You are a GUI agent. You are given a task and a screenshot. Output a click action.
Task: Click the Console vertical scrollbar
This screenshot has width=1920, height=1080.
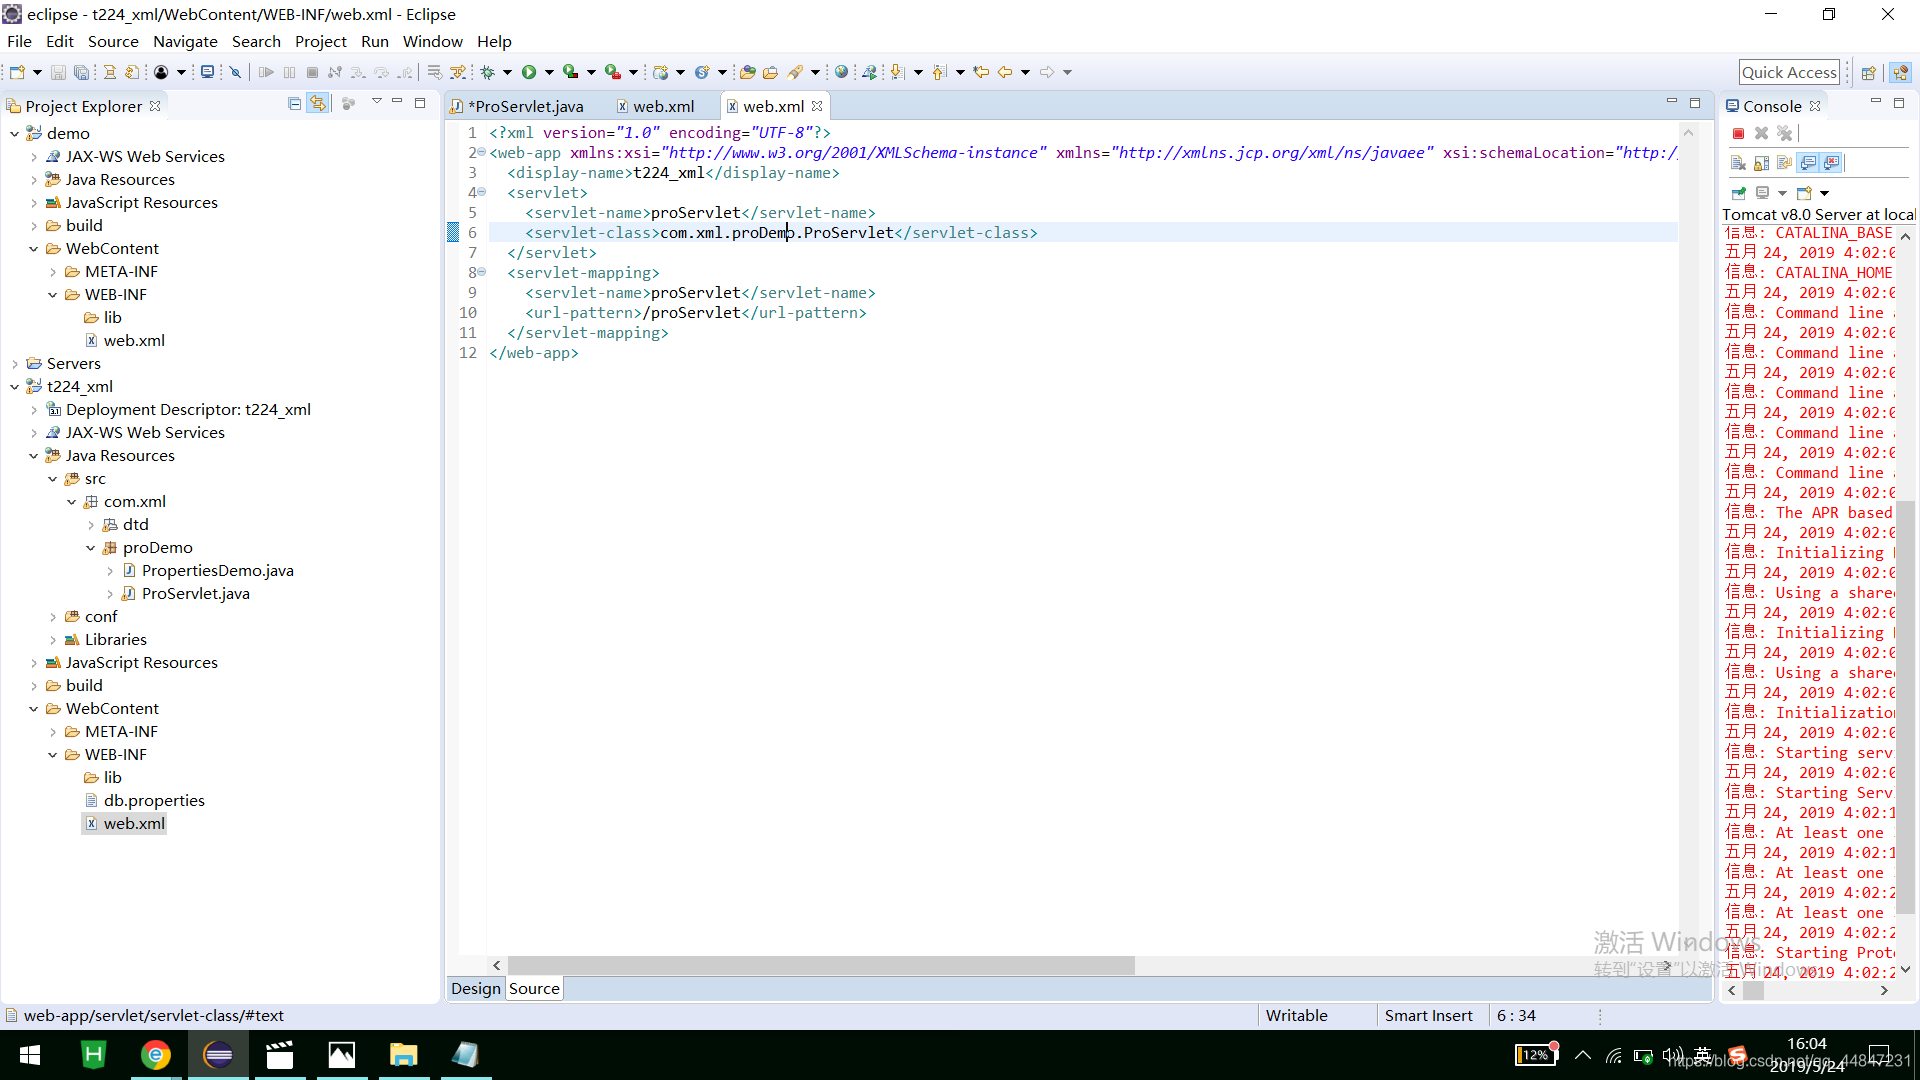(x=1906, y=705)
